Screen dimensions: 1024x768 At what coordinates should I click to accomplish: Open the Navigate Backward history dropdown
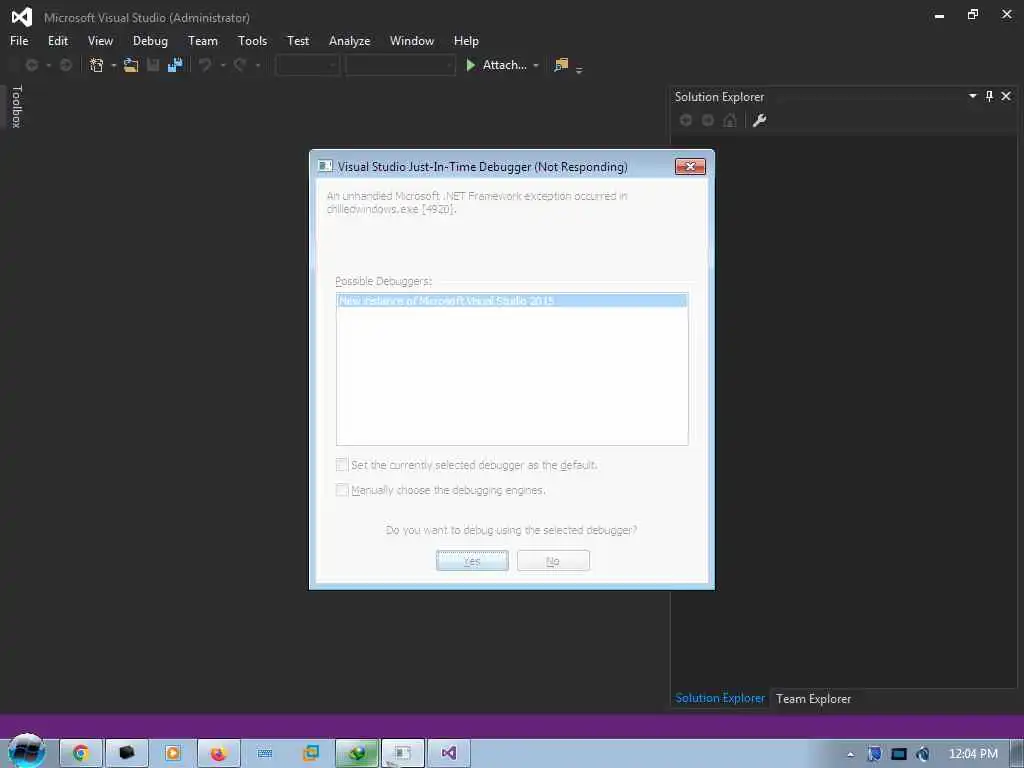(48, 65)
